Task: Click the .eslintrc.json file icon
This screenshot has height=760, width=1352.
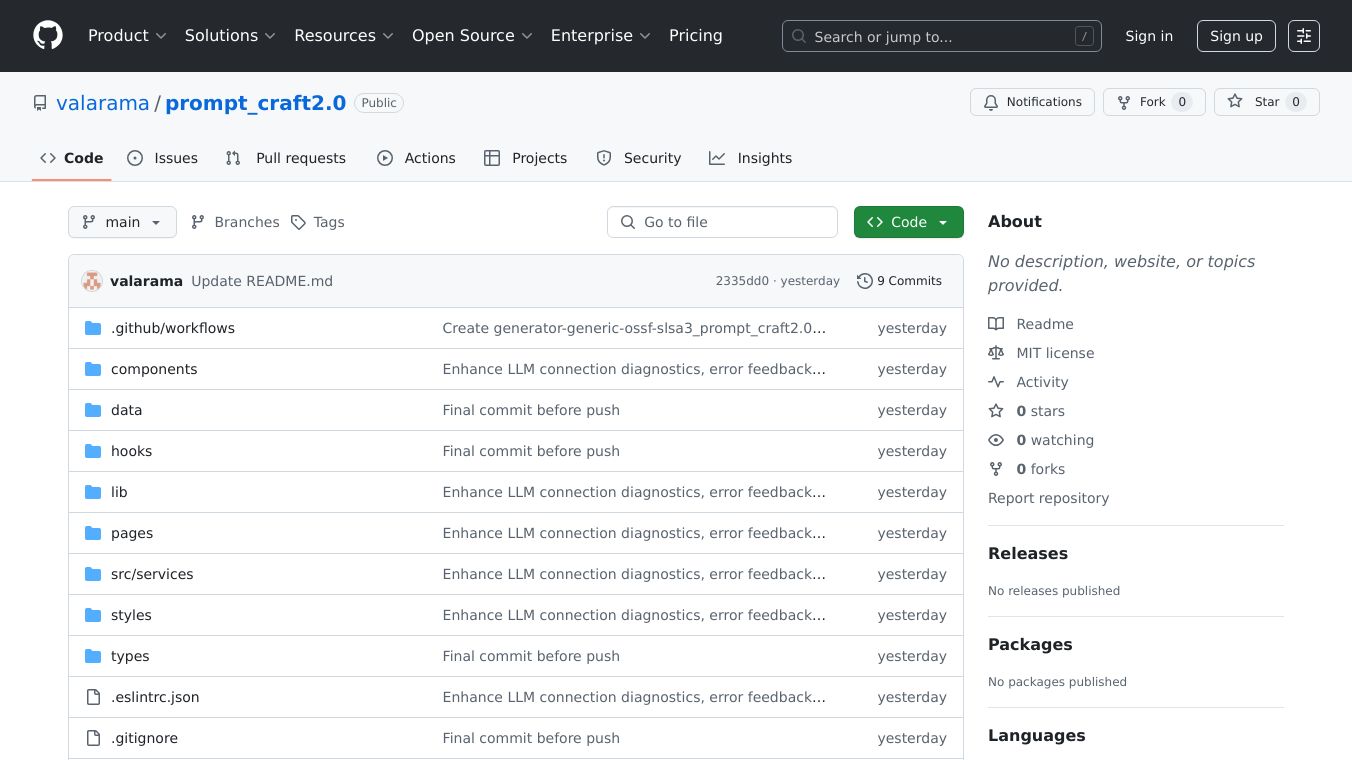Action: pos(93,697)
